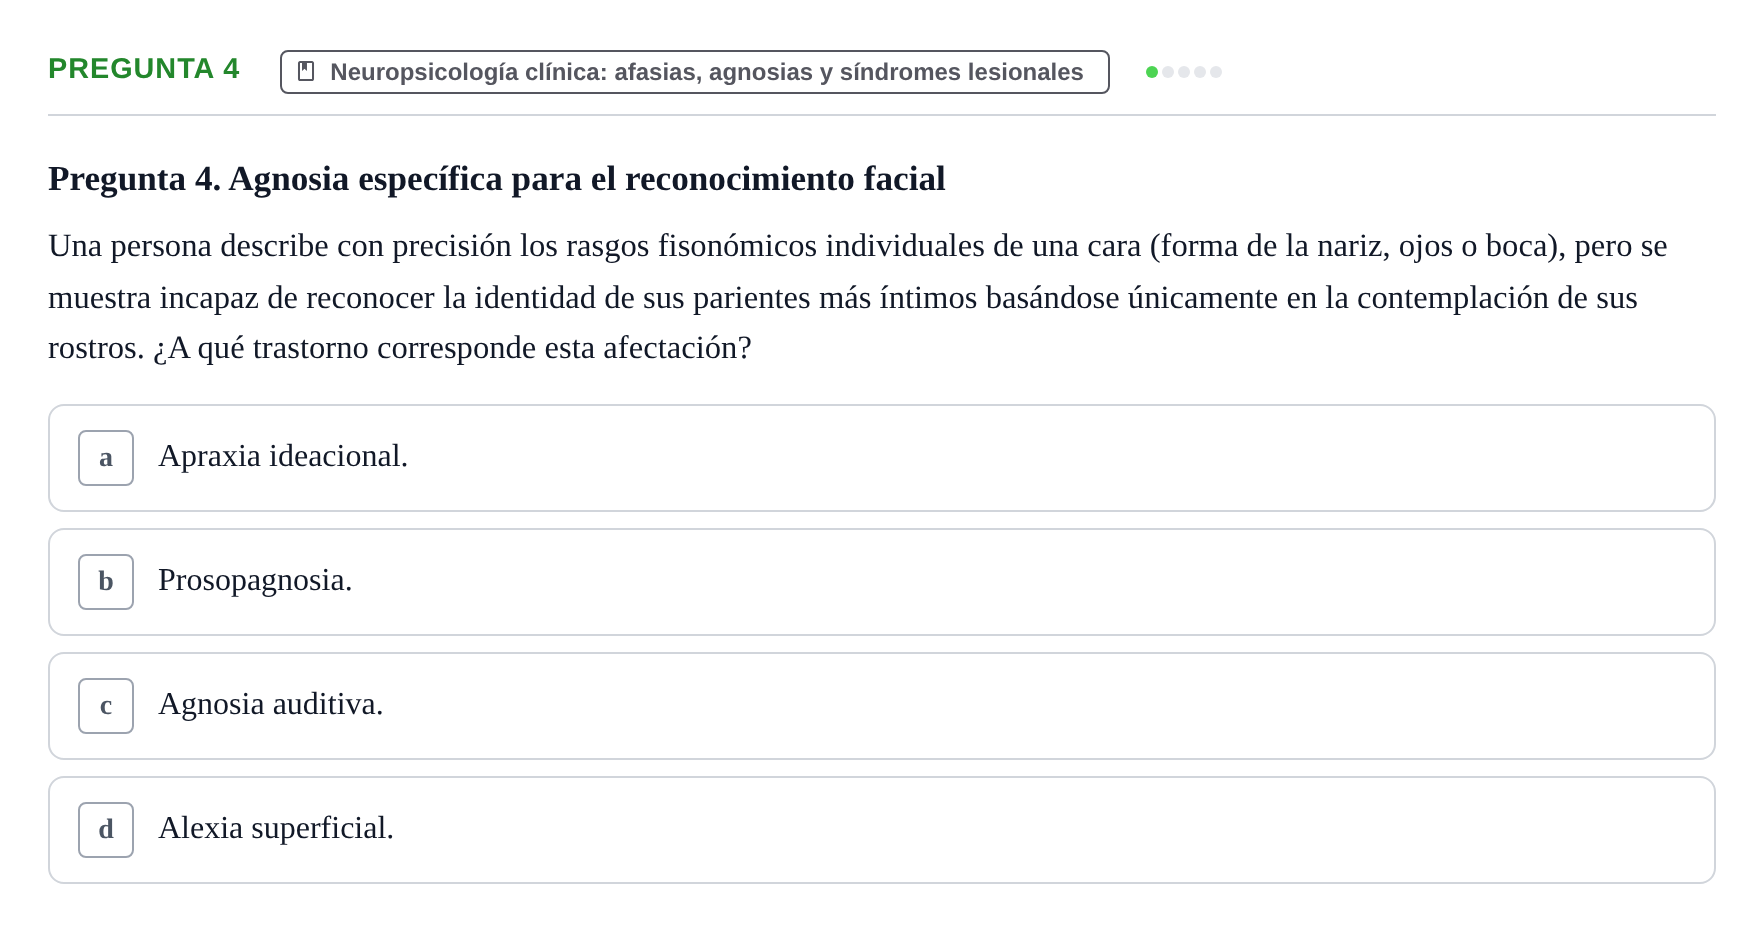The height and width of the screenshot is (934, 1764).
Task: Click the question title about Agnosia específica
Action: [x=496, y=179]
